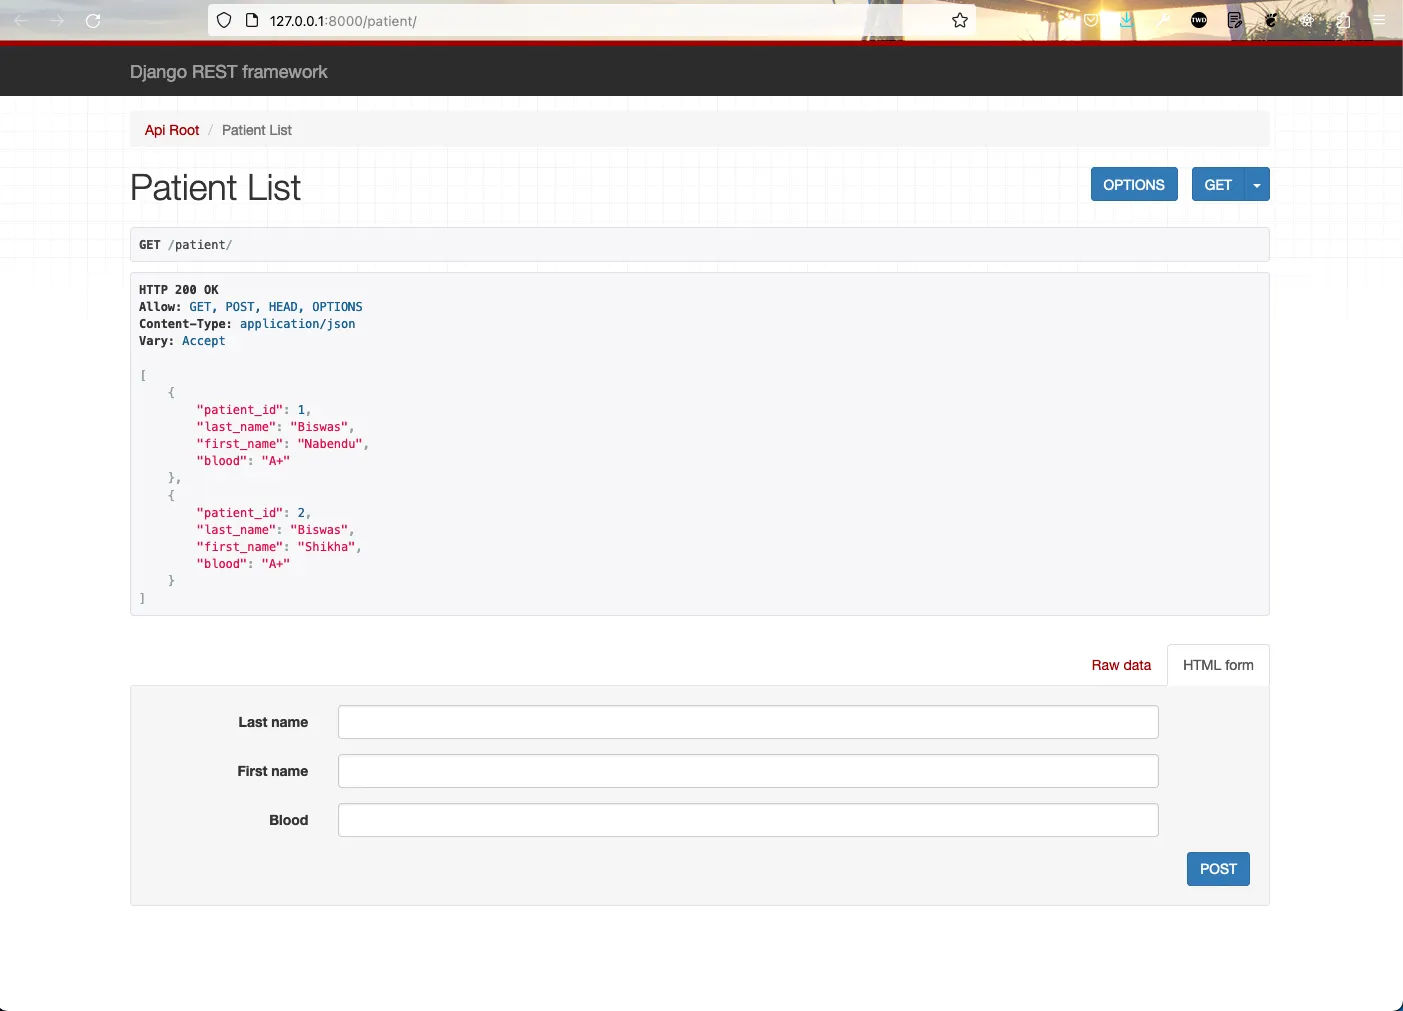Focus the First name input field
The image size is (1403, 1011).
(748, 771)
